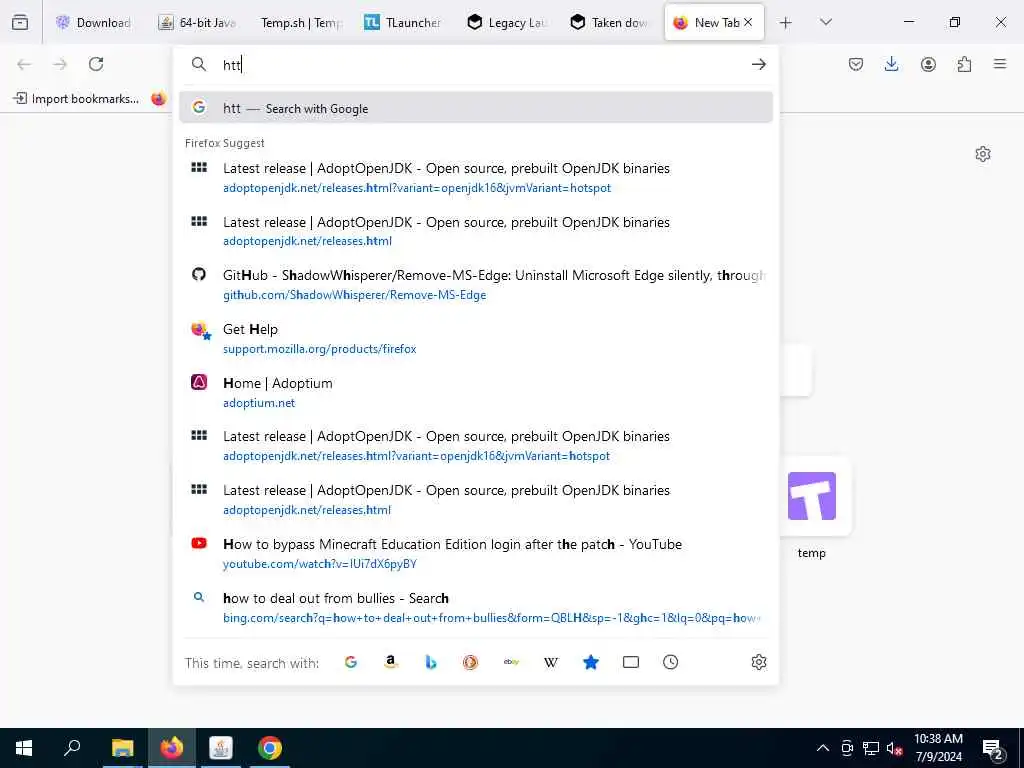Search bookmarks with star icon
This screenshot has height=768, width=1024.
point(591,662)
